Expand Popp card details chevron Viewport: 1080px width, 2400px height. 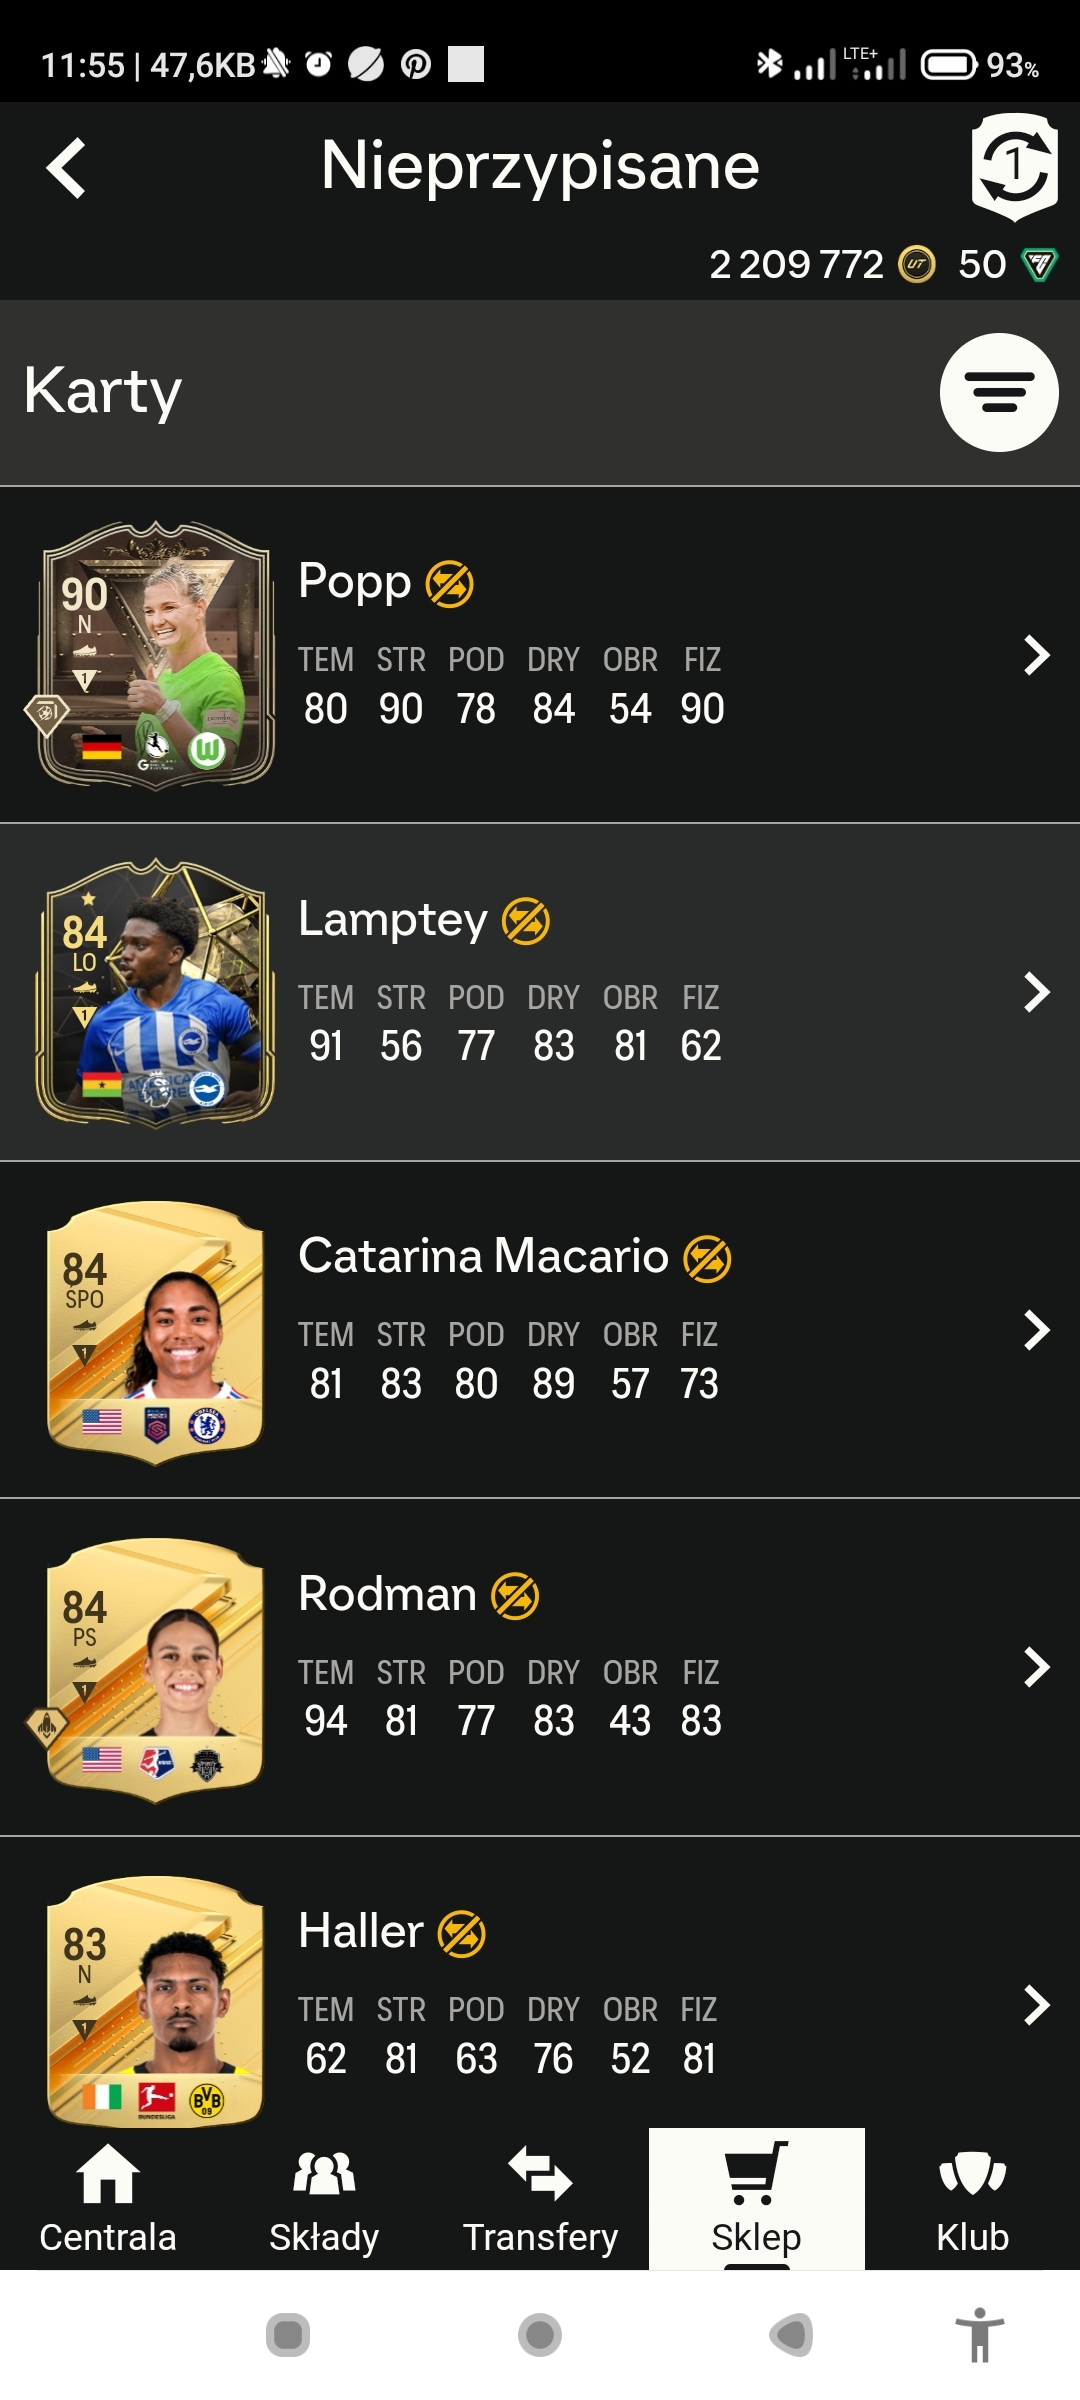tap(1037, 656)
